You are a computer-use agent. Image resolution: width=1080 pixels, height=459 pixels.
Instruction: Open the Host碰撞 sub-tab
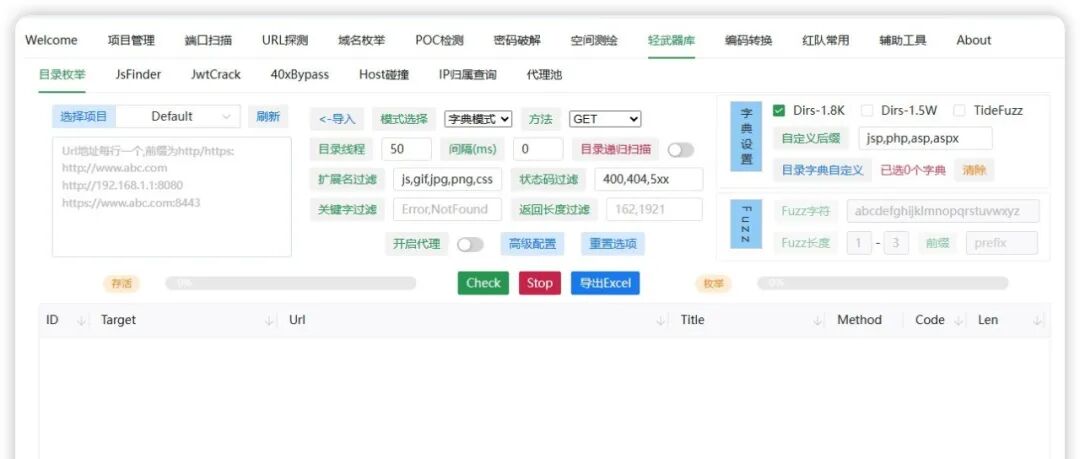pos(384,74)
